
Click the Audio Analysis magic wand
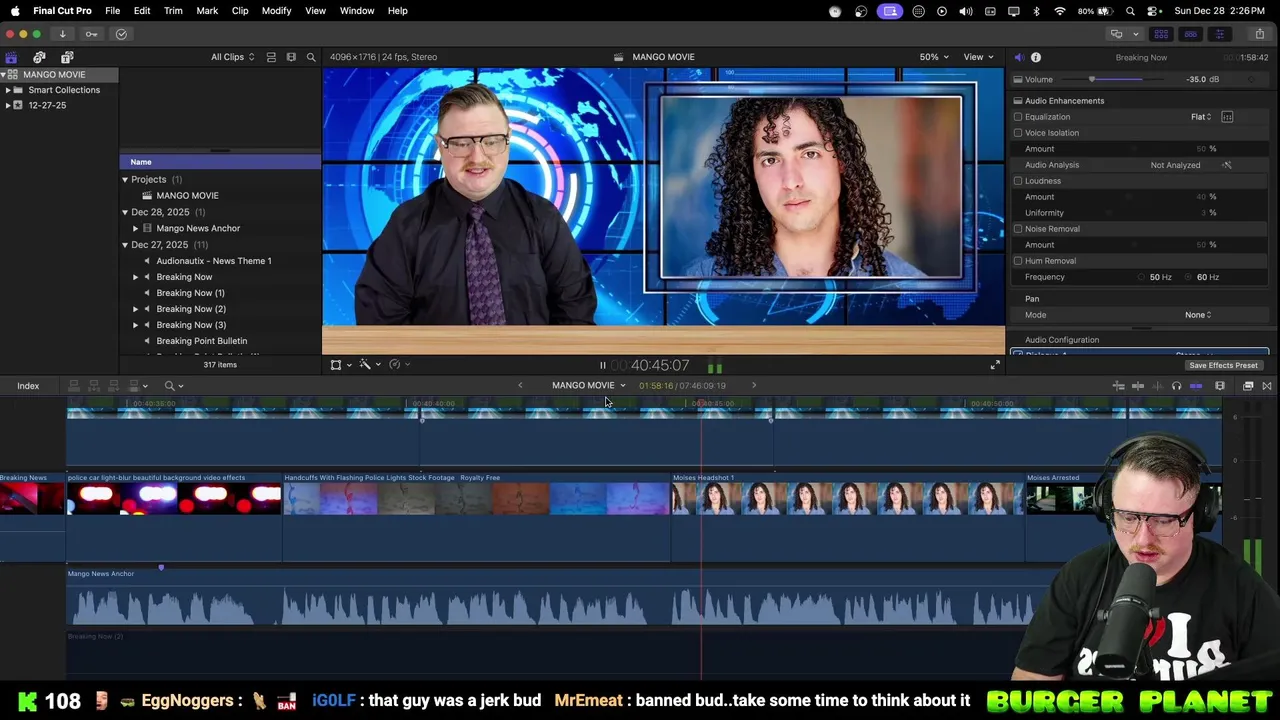click(1227, 165)
